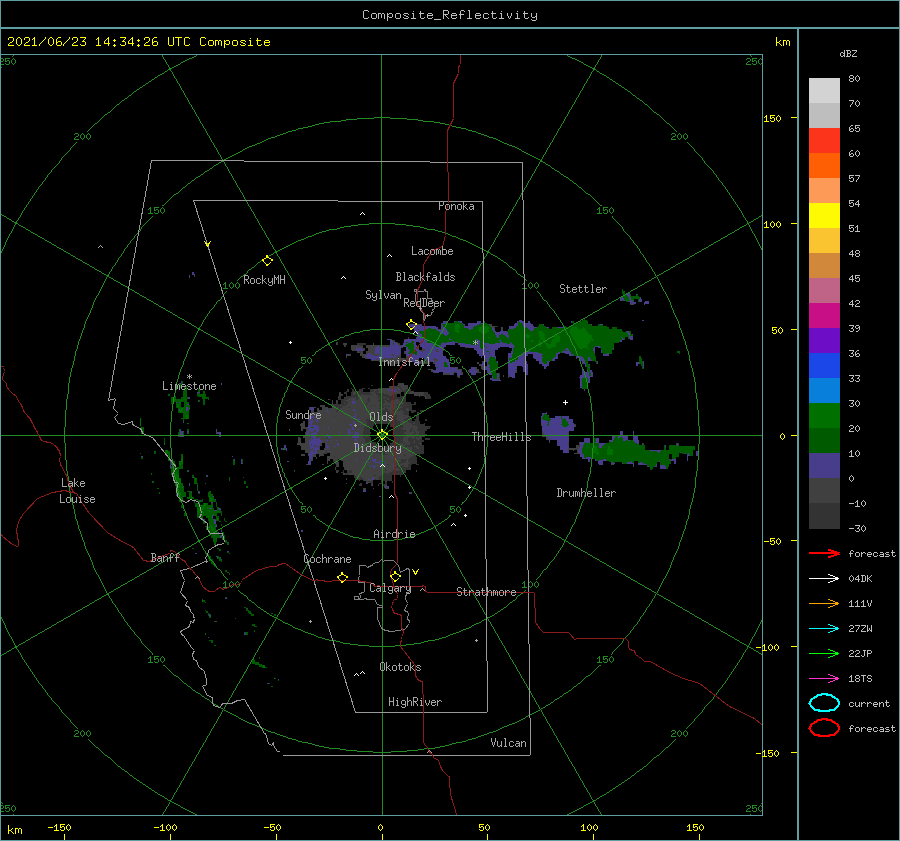Click the Okotoks label
Image resolution: width=900 pixels, height=841 pixels.
(x=400, y=667)
